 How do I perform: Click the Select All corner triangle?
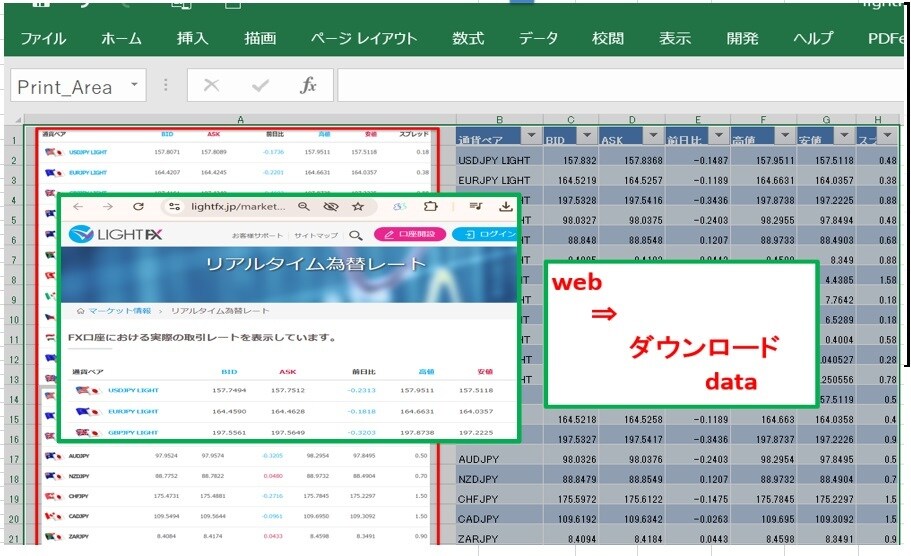[x=18, y=120]
